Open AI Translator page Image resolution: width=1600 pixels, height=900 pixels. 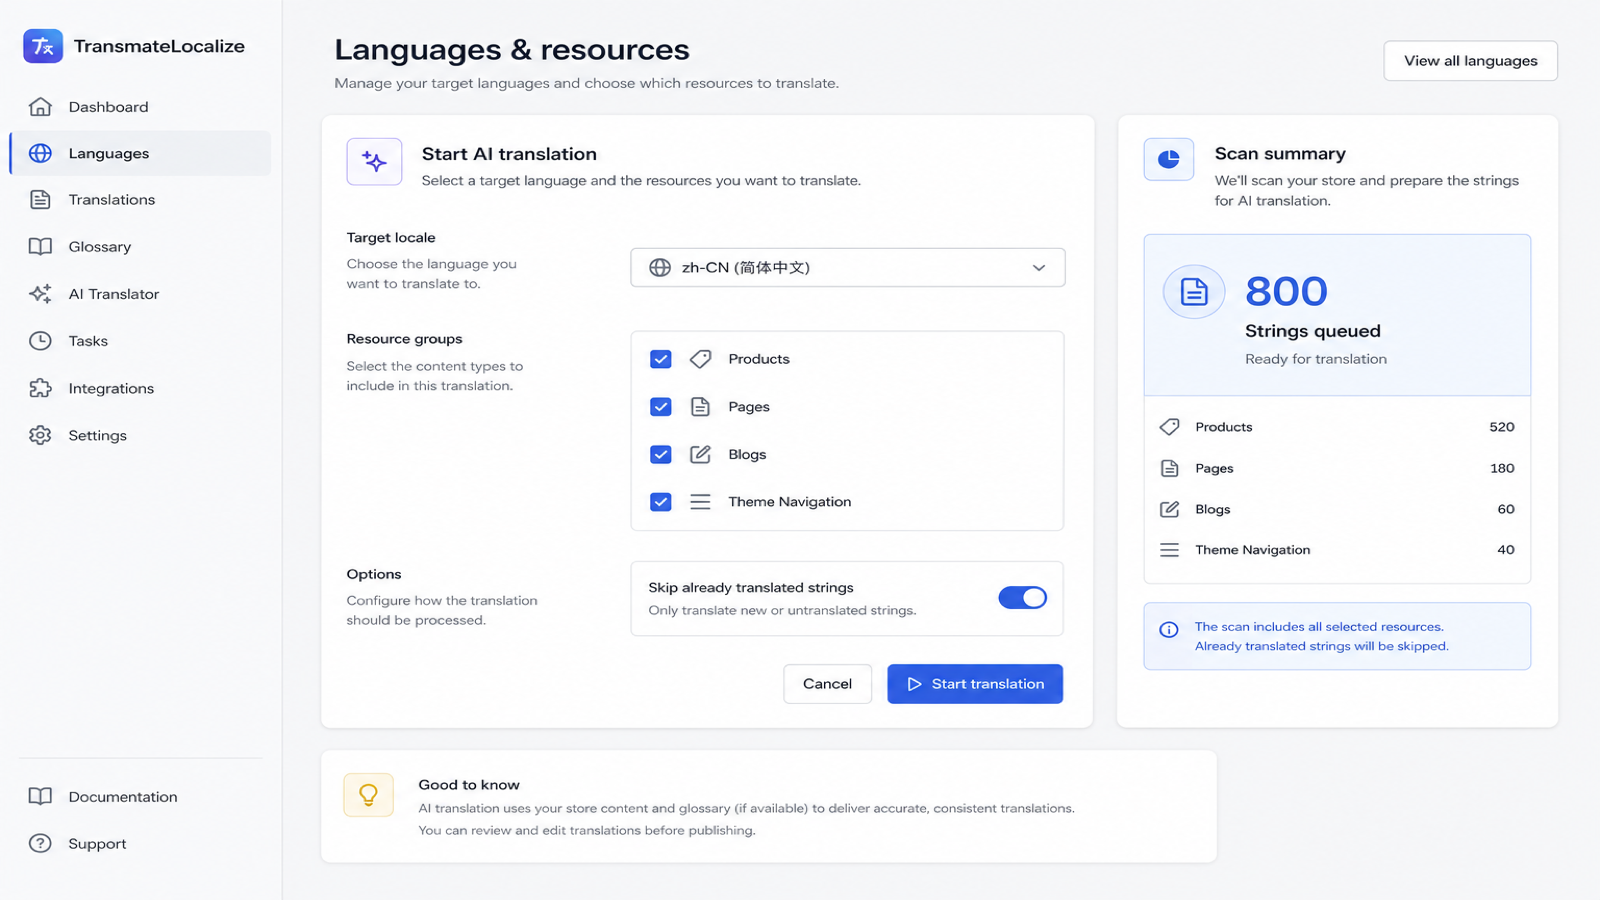(140, 294)
